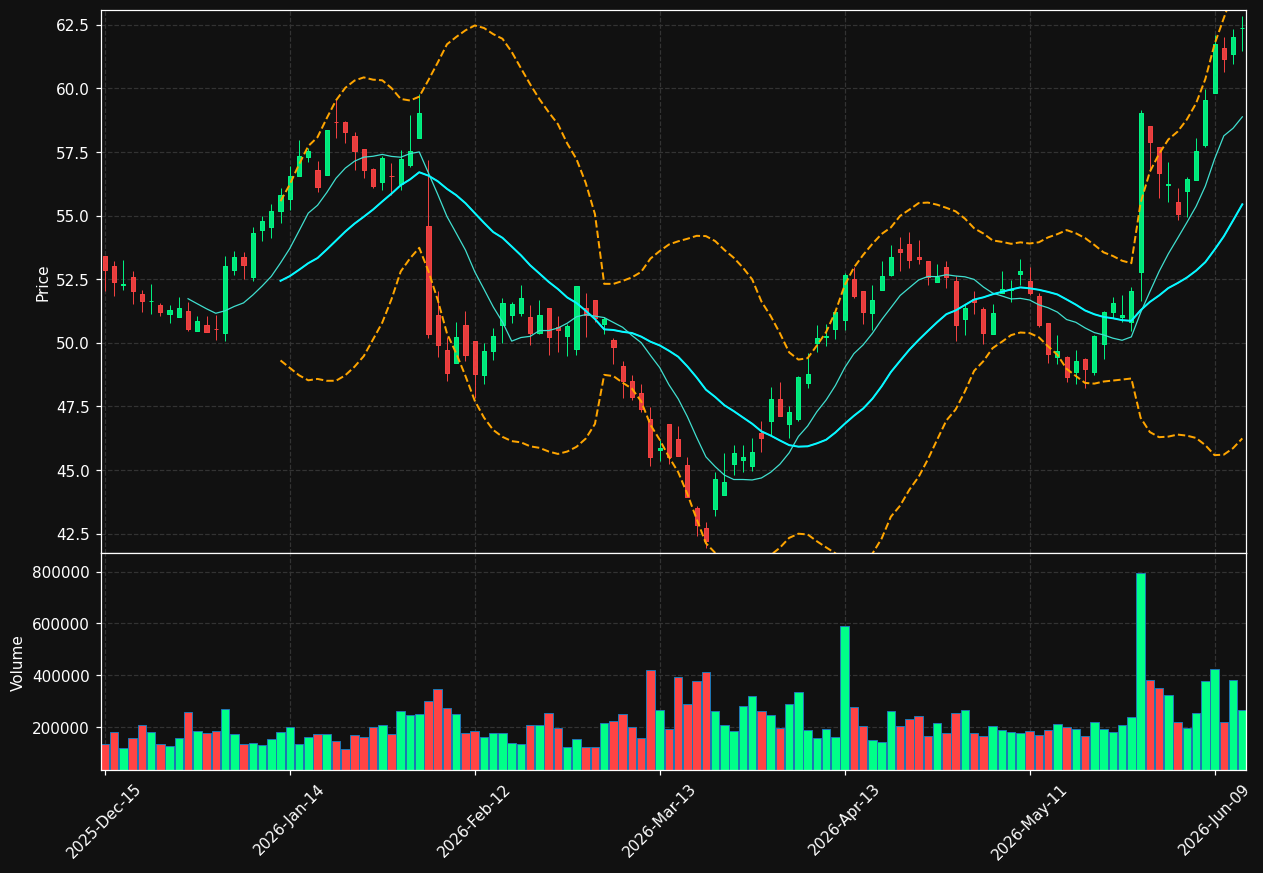Click the 50.0 price tick label

73,343
